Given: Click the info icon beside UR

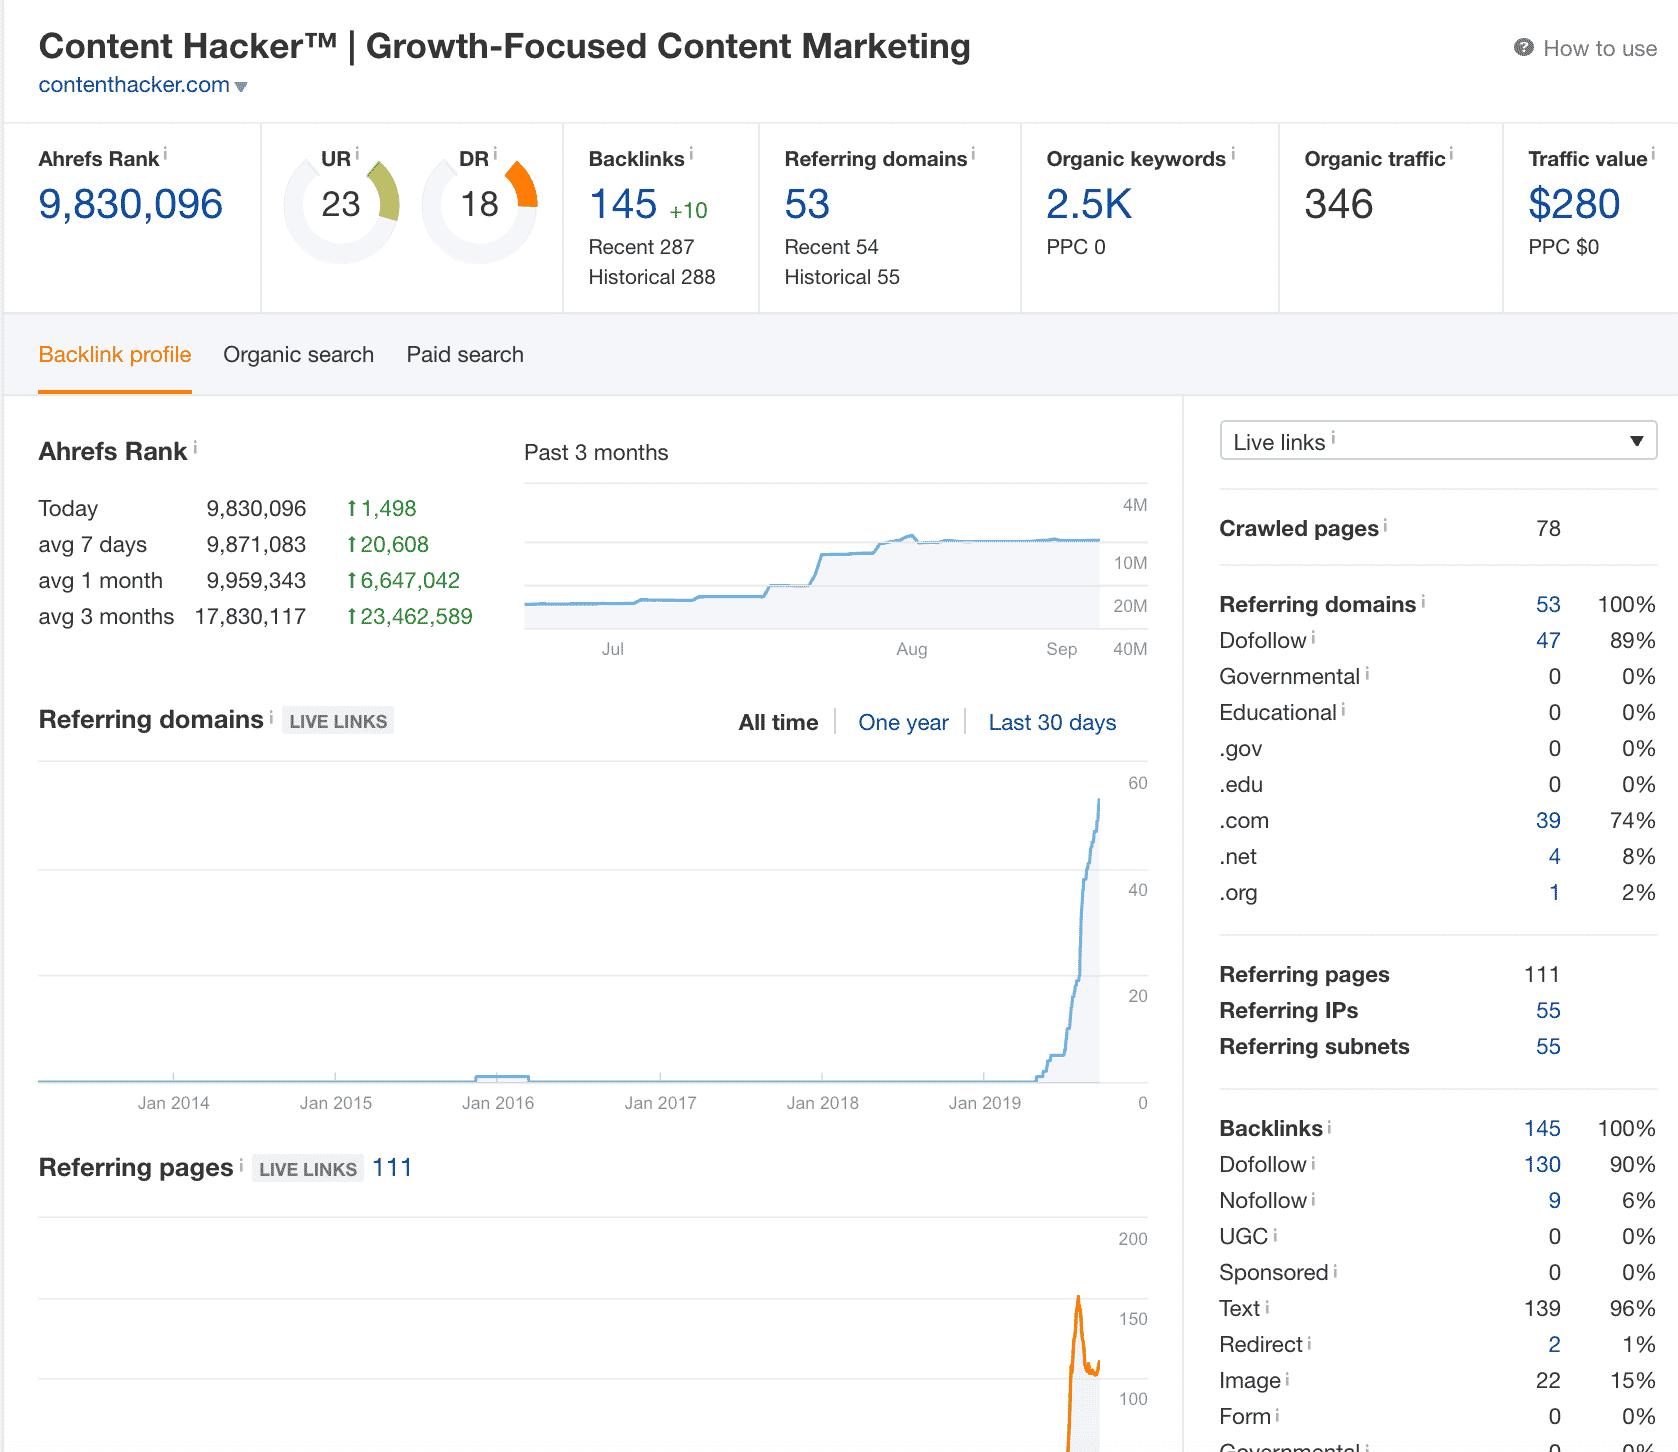Looking at the screenshot, I should 357,154.
